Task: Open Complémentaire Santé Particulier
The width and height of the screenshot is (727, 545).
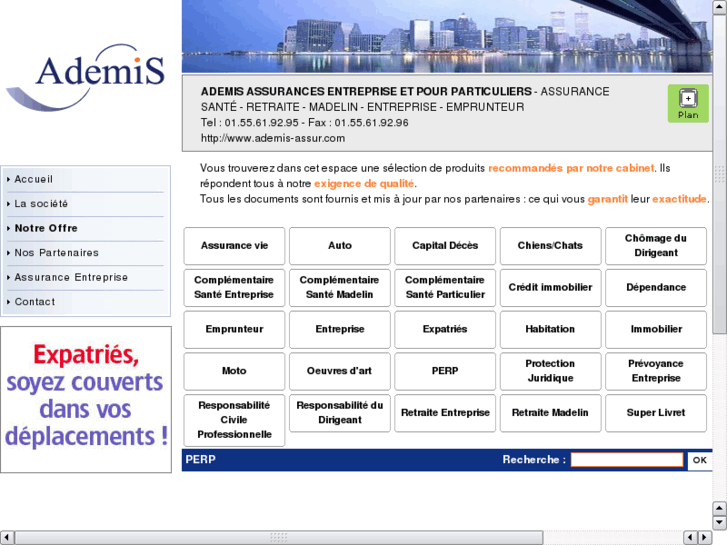Action: 445,288
